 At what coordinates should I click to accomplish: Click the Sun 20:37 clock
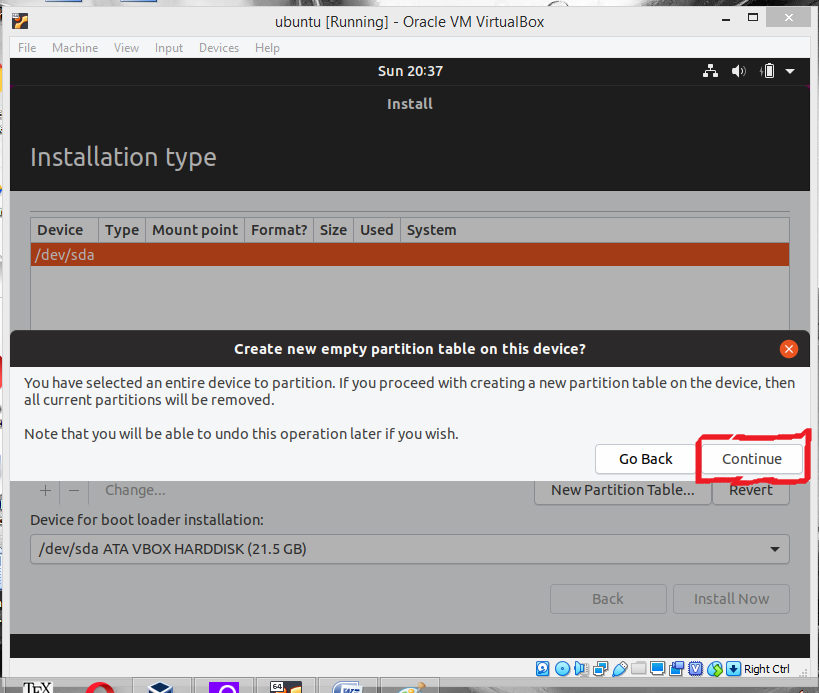[x=410, y=71]
